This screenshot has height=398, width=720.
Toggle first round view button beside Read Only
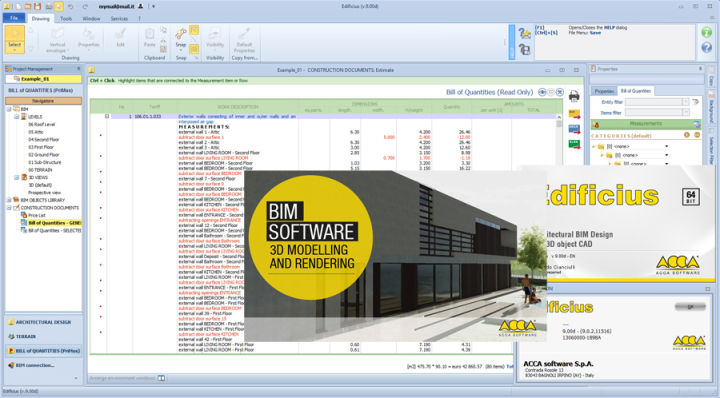point(542,92)
